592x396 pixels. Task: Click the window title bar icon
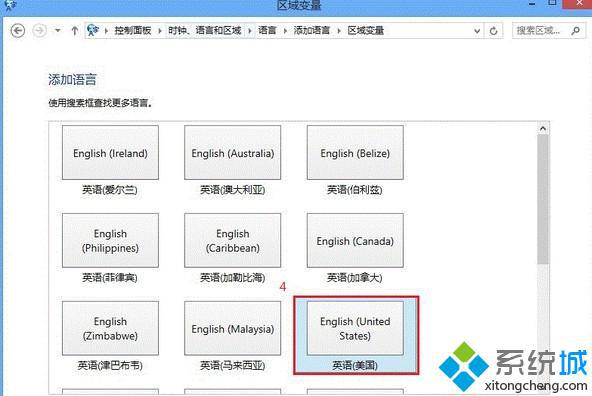(x=9, y=5)
